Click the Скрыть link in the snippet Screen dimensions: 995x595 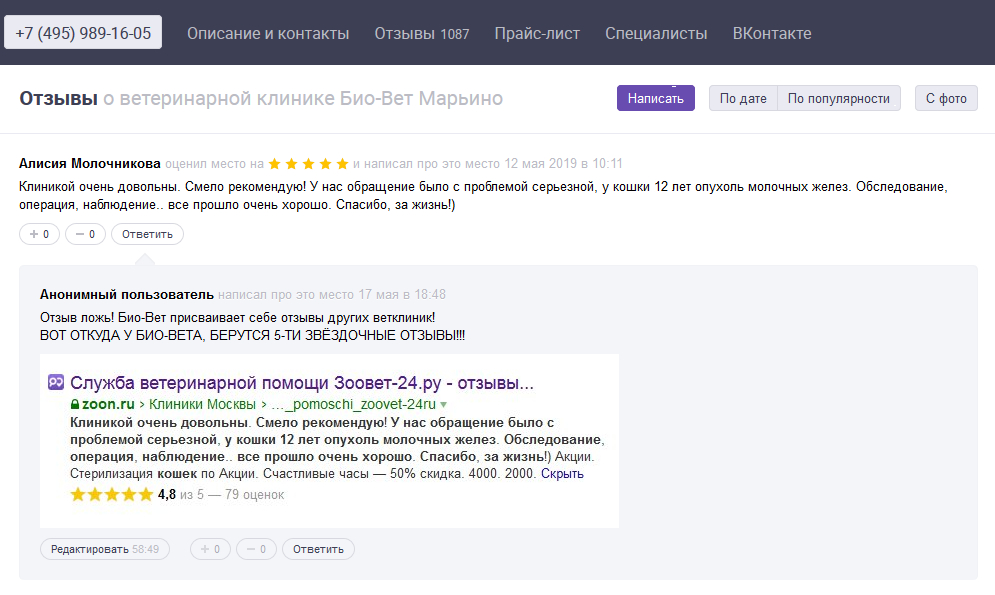562,474
